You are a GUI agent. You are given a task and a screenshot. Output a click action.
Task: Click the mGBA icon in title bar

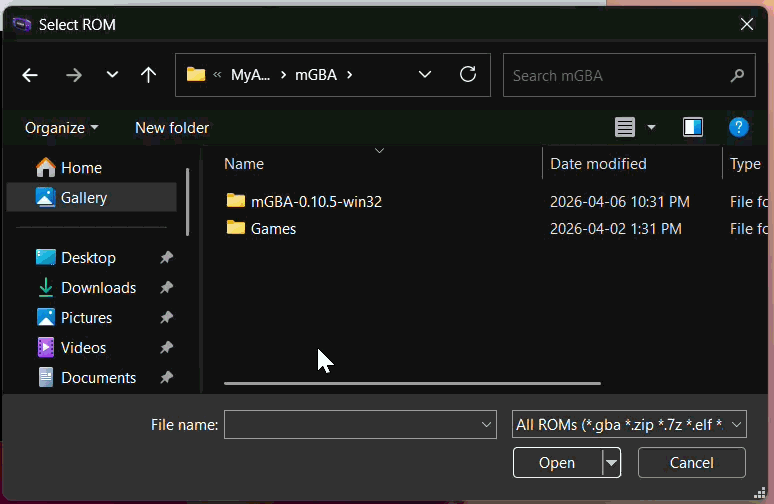point(22,24)
